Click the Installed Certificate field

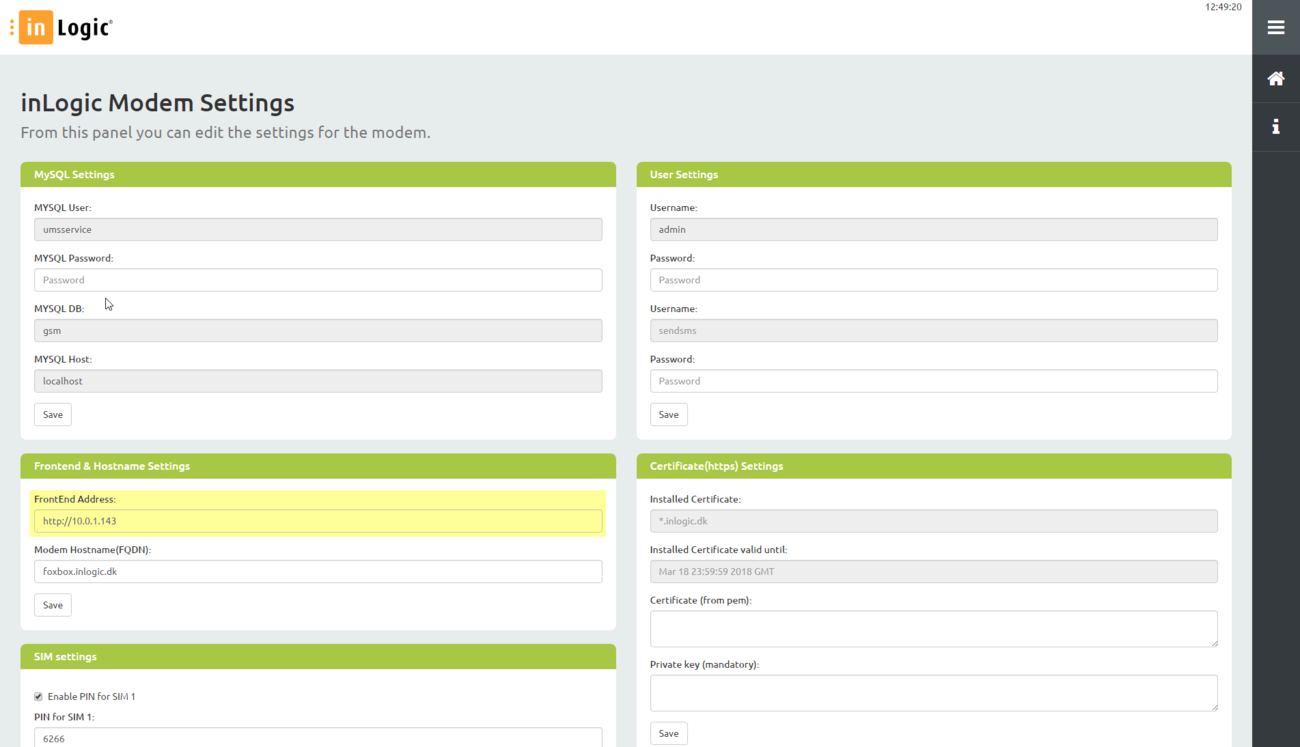[x=933, y=521]
